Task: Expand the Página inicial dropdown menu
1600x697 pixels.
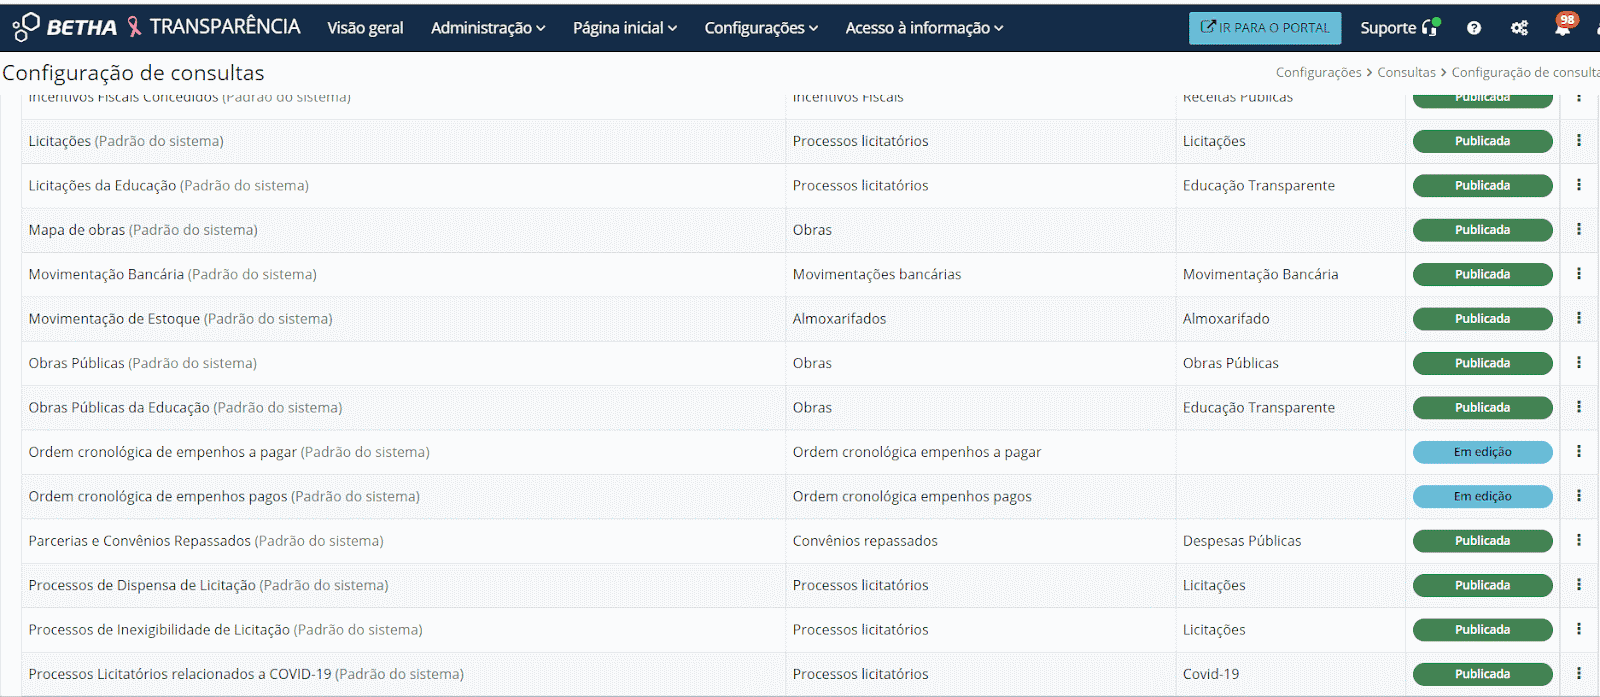Action: coord(625,28)
